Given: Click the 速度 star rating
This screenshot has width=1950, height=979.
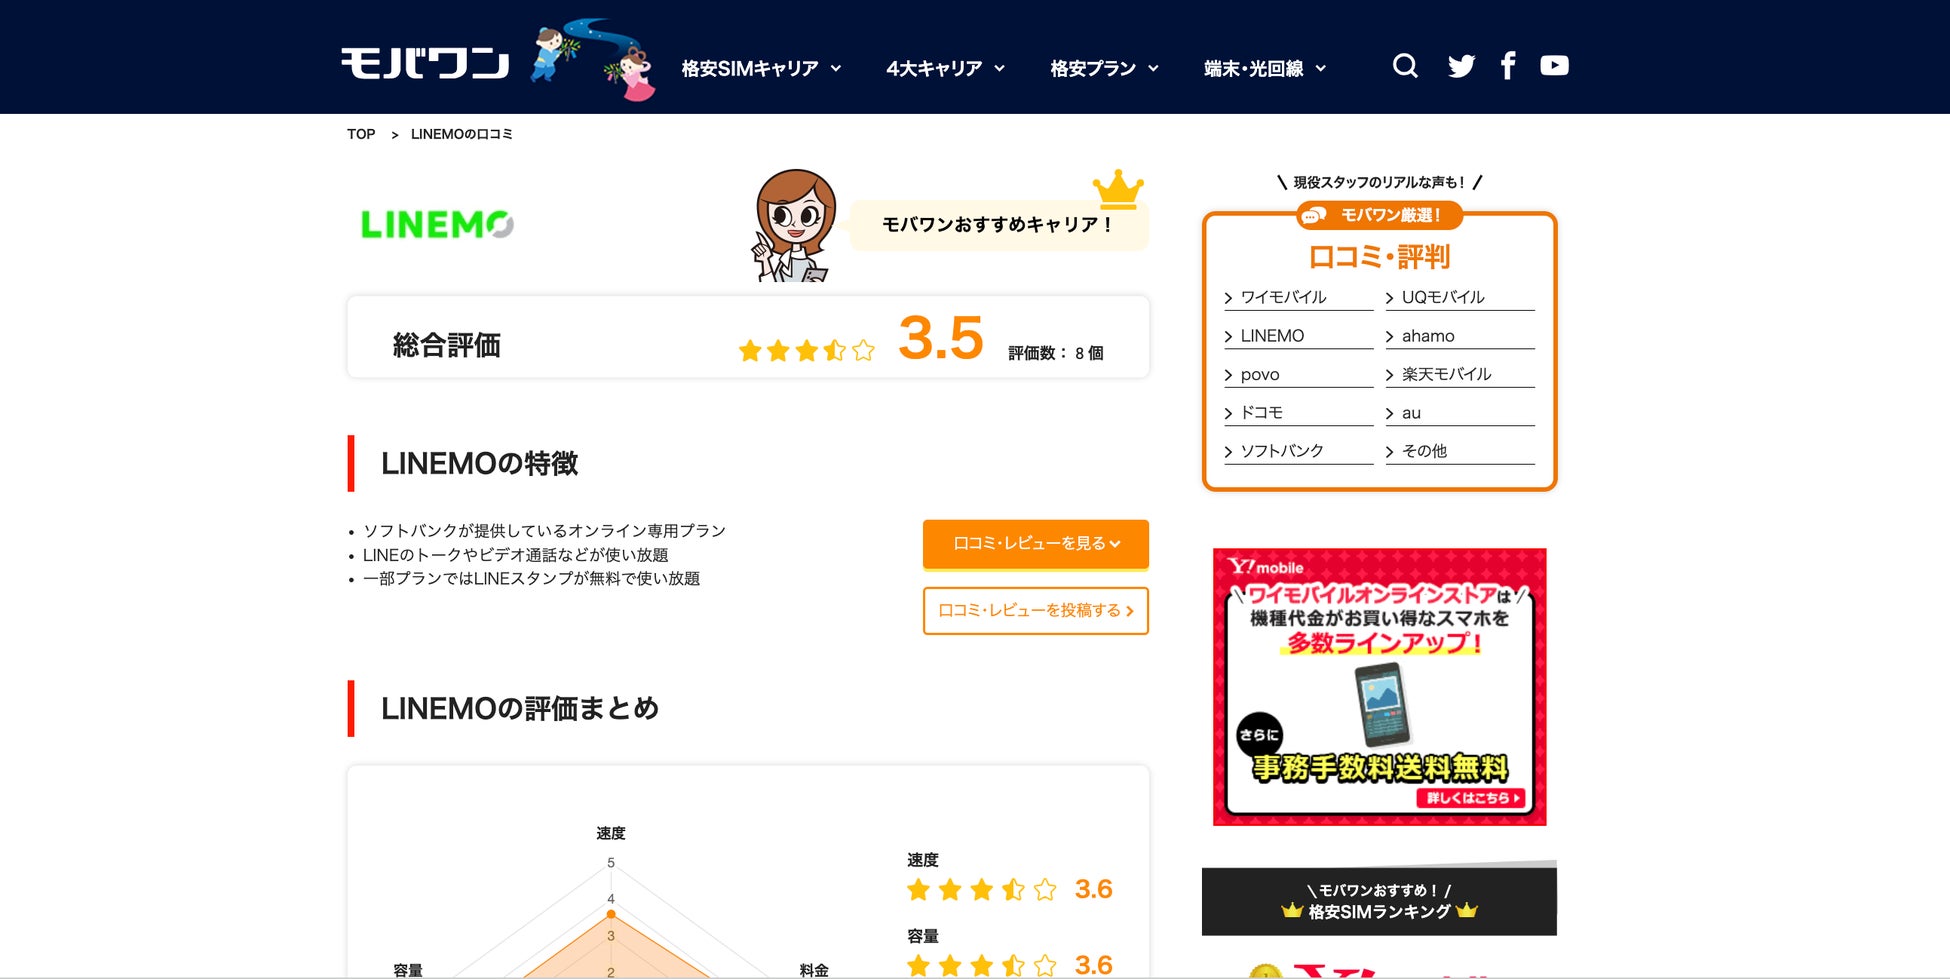Looking at the screenshot, I should (x=981, y=889).
